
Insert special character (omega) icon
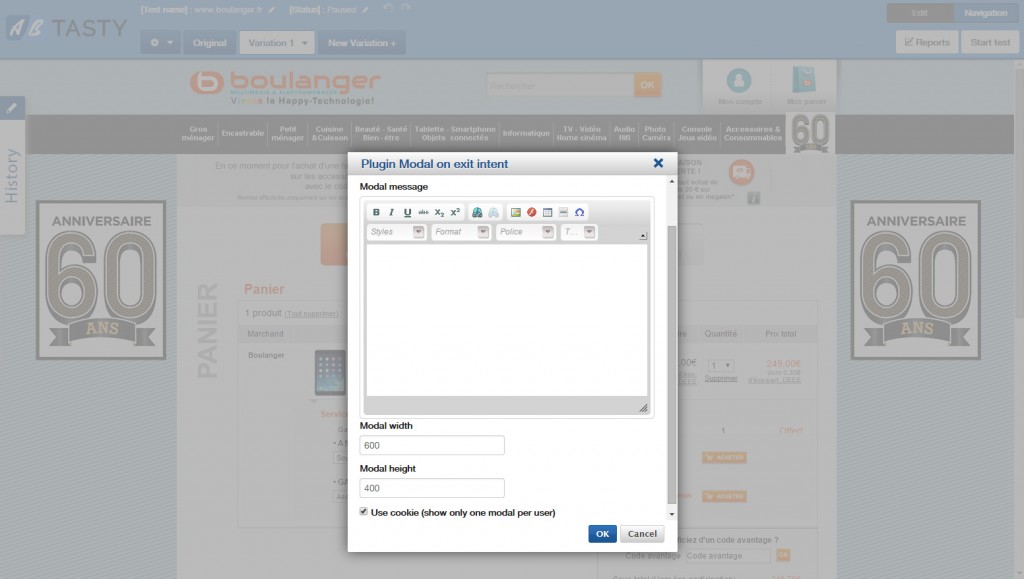click(x=579, y=212)
